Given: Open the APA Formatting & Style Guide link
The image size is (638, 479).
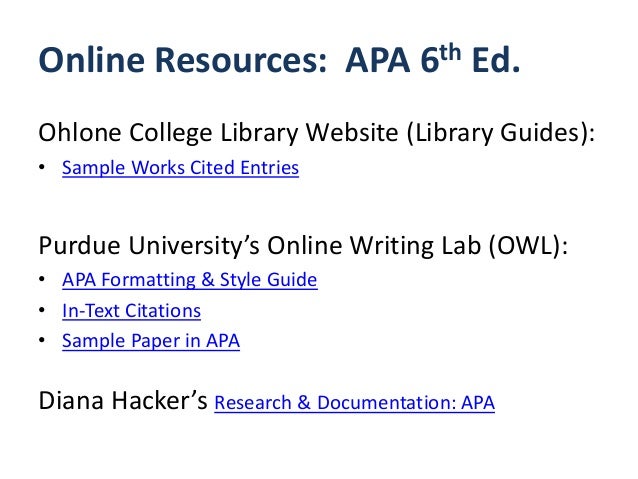Looking at the screenshot, I should [x=189, y=280].
